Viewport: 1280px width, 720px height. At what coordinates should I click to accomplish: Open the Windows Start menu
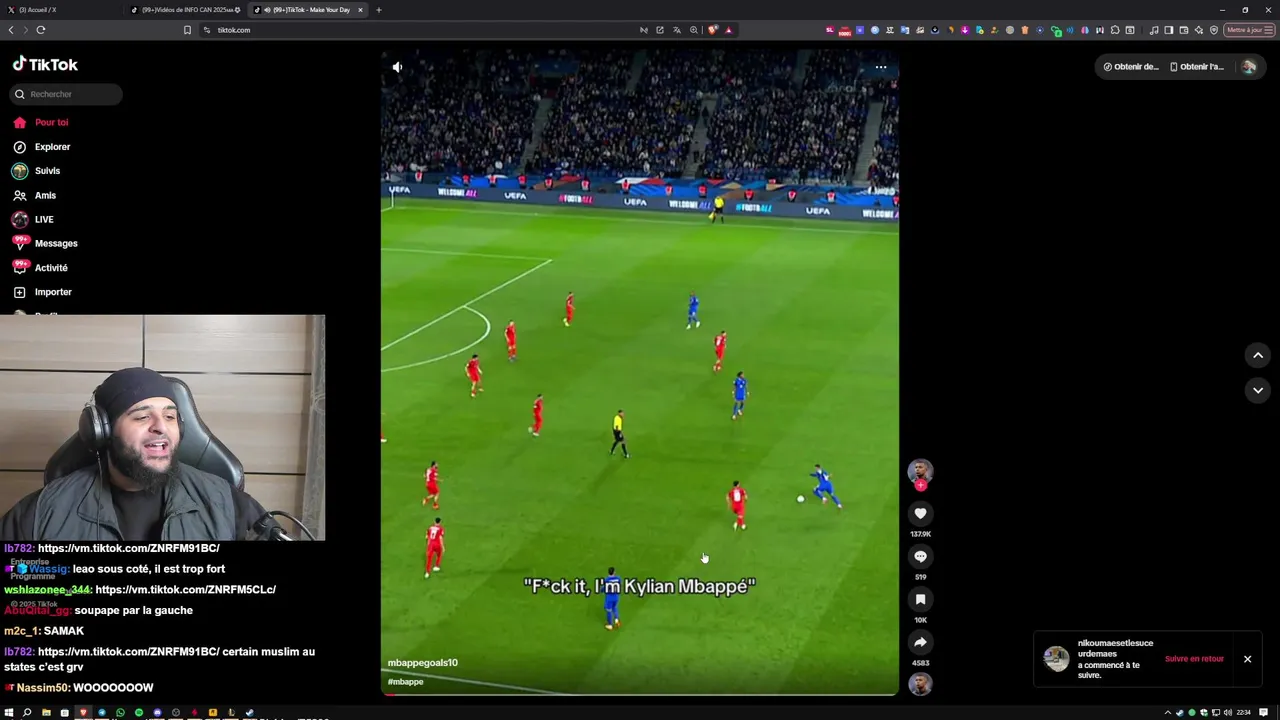click(9, 713)
